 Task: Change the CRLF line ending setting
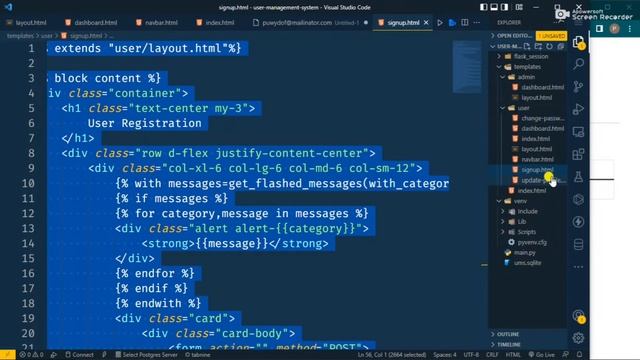coord(492,355)
